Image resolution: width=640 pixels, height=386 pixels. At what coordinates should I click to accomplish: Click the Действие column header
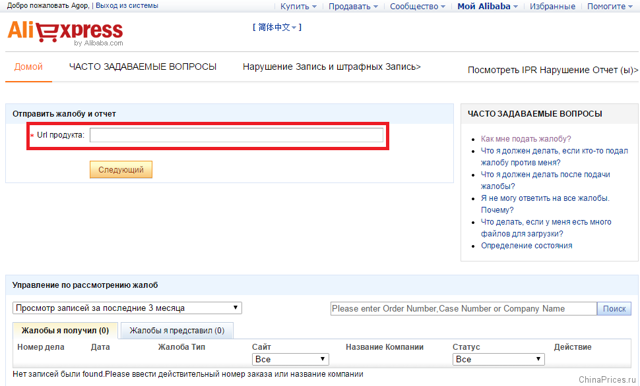pos(573,347)
